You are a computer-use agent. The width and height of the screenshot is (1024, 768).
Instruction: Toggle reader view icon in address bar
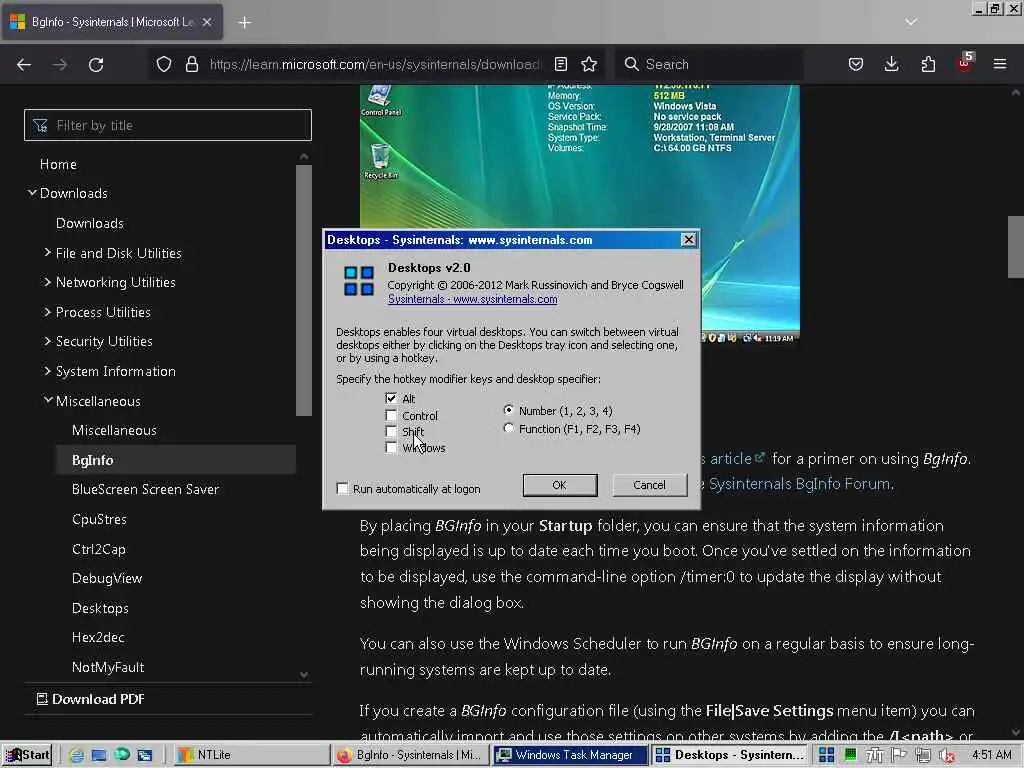click(x=560, y=64)
